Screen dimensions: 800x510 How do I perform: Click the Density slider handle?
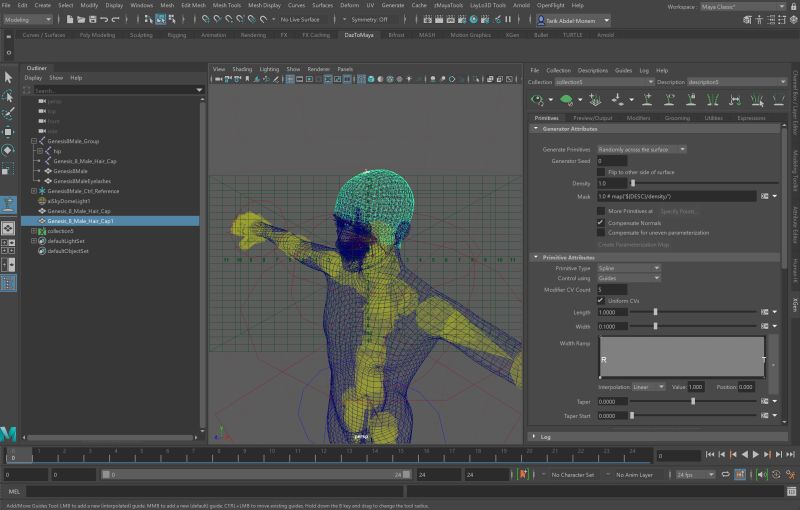tap(633, 184)
